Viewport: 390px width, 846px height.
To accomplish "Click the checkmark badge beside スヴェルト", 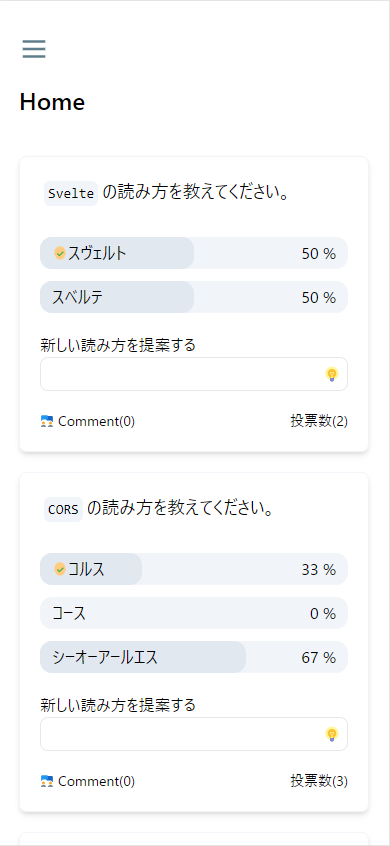I will point(60,253).
